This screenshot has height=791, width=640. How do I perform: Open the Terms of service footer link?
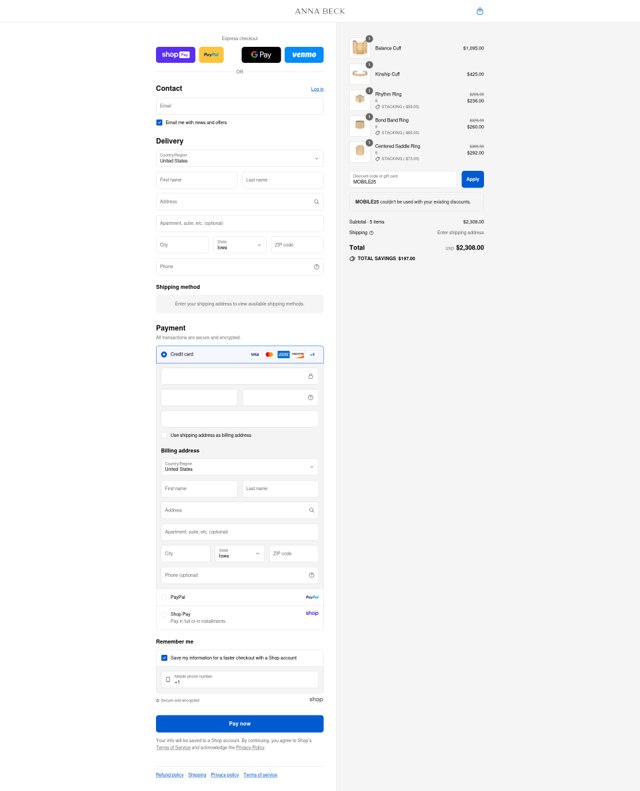point(260,775)
